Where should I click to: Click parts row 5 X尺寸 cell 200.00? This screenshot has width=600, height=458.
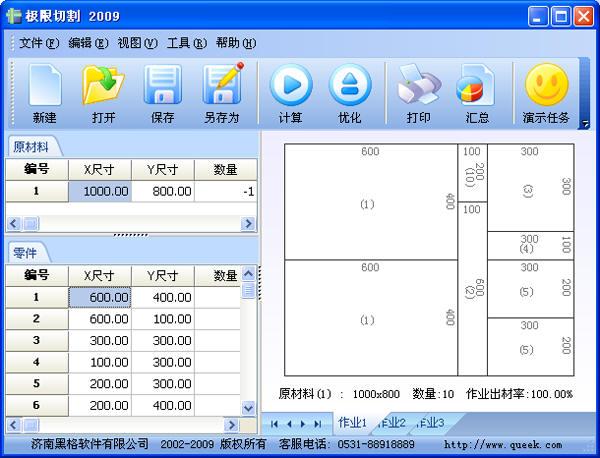(100, 384)
